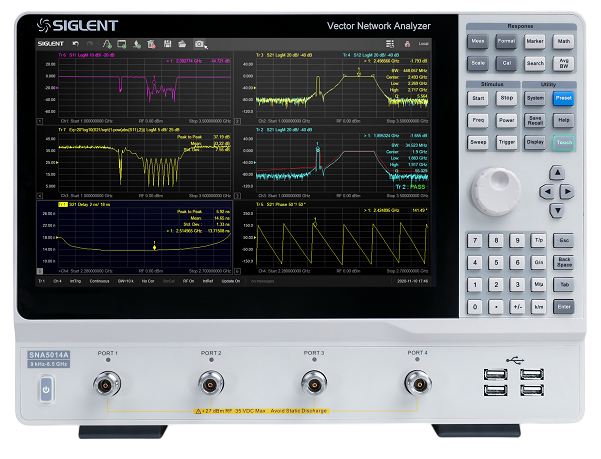Push the Stop key in Stimulus group
Viewport: 601px width, 459px height.
point(506,98)
